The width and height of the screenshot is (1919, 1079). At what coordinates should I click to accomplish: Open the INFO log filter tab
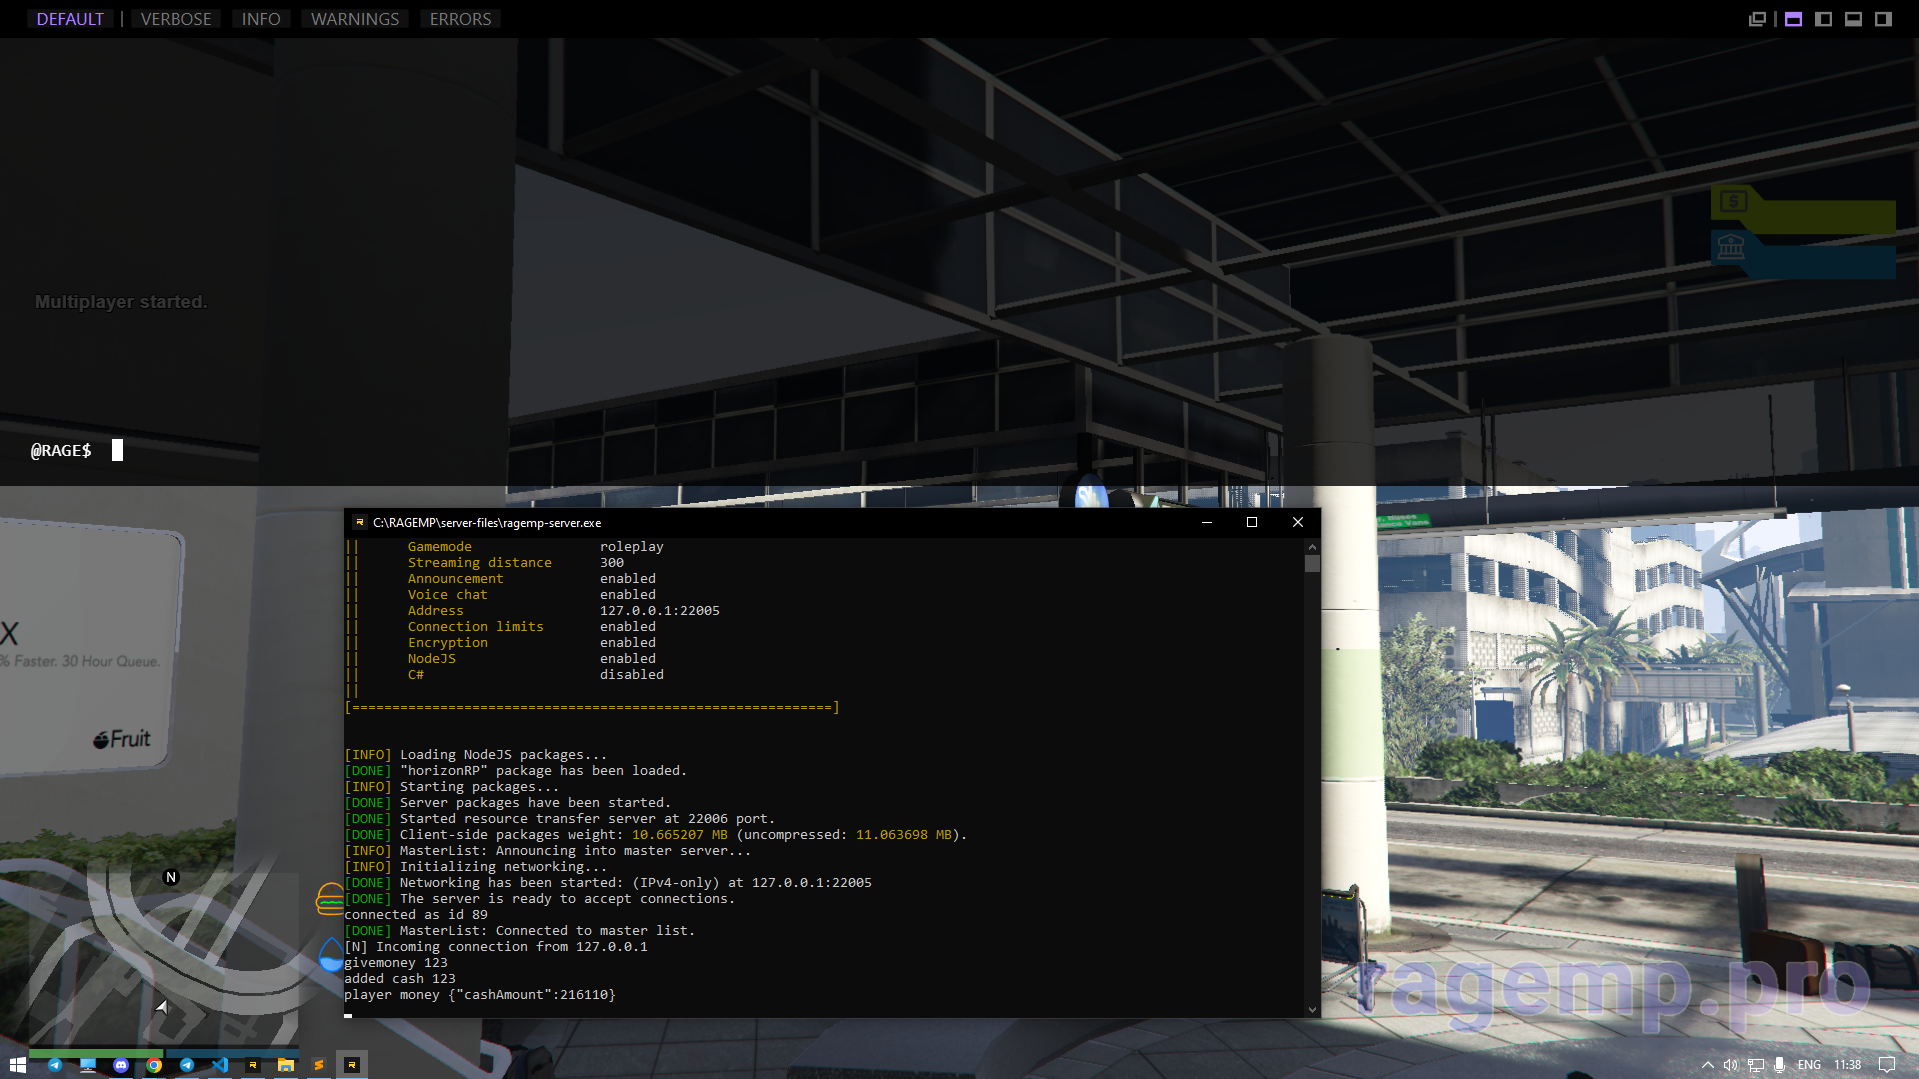click(261, 19)
